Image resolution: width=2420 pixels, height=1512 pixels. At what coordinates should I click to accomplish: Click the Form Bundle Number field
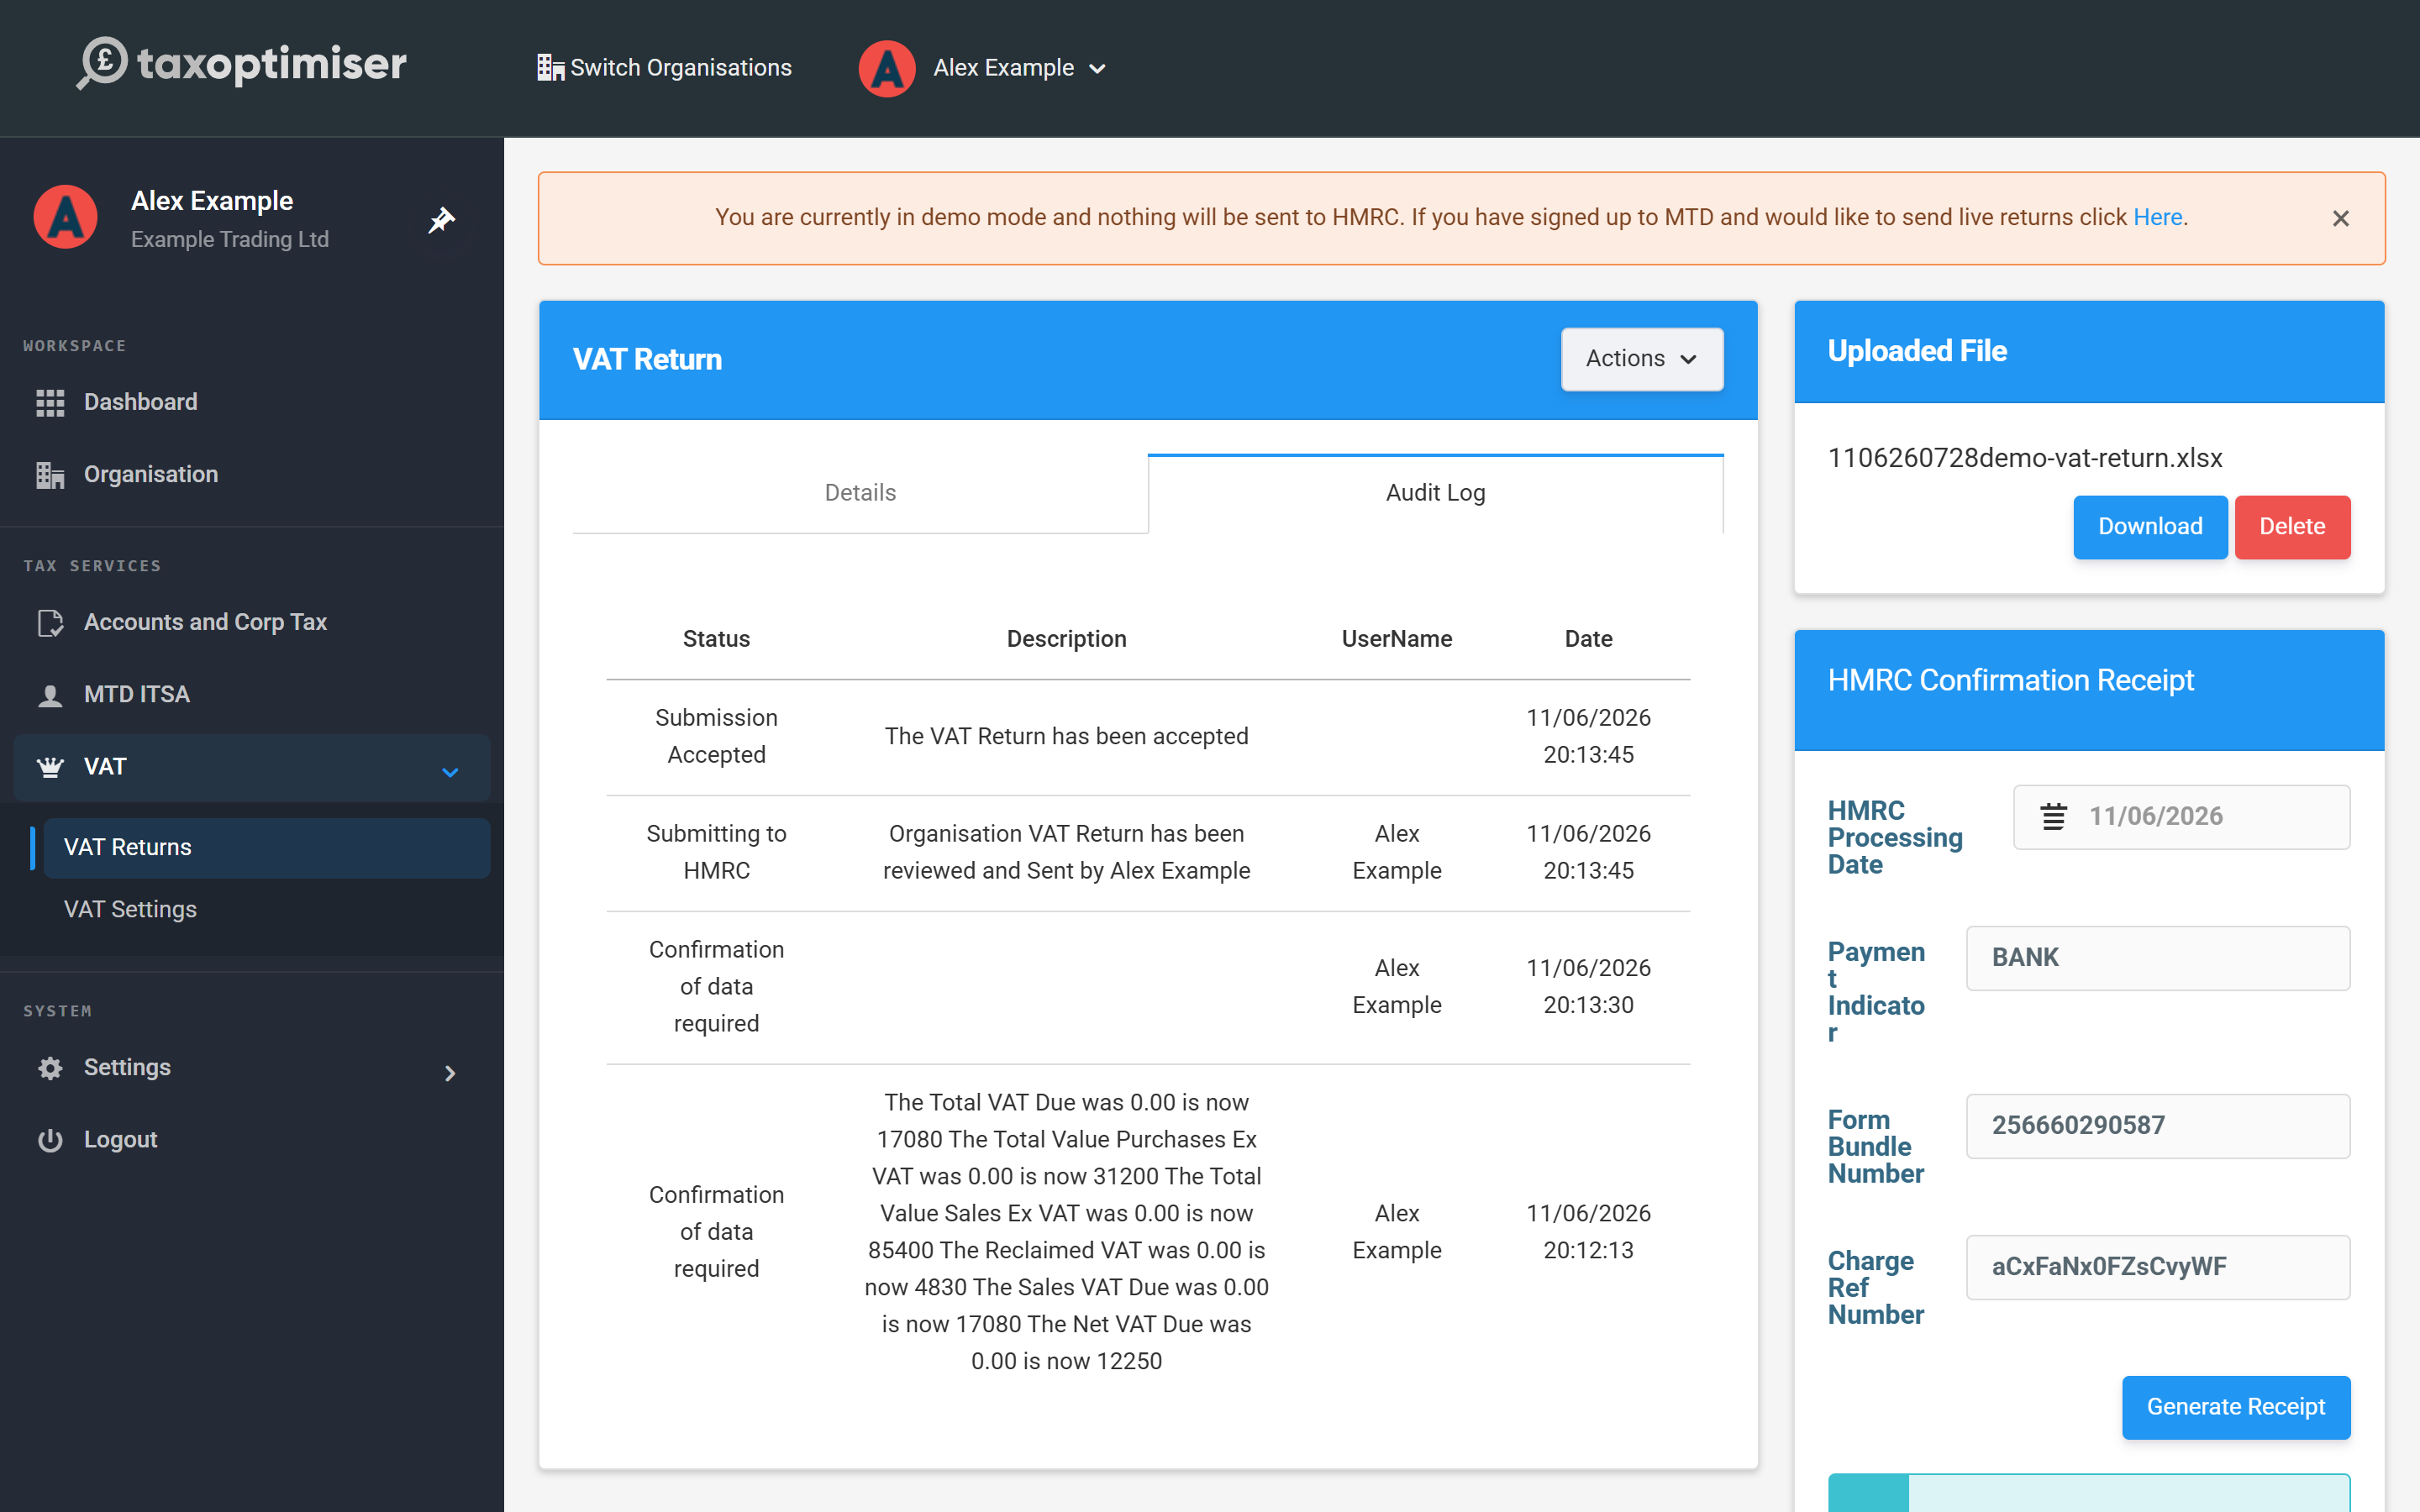tap(2157, 1126)
